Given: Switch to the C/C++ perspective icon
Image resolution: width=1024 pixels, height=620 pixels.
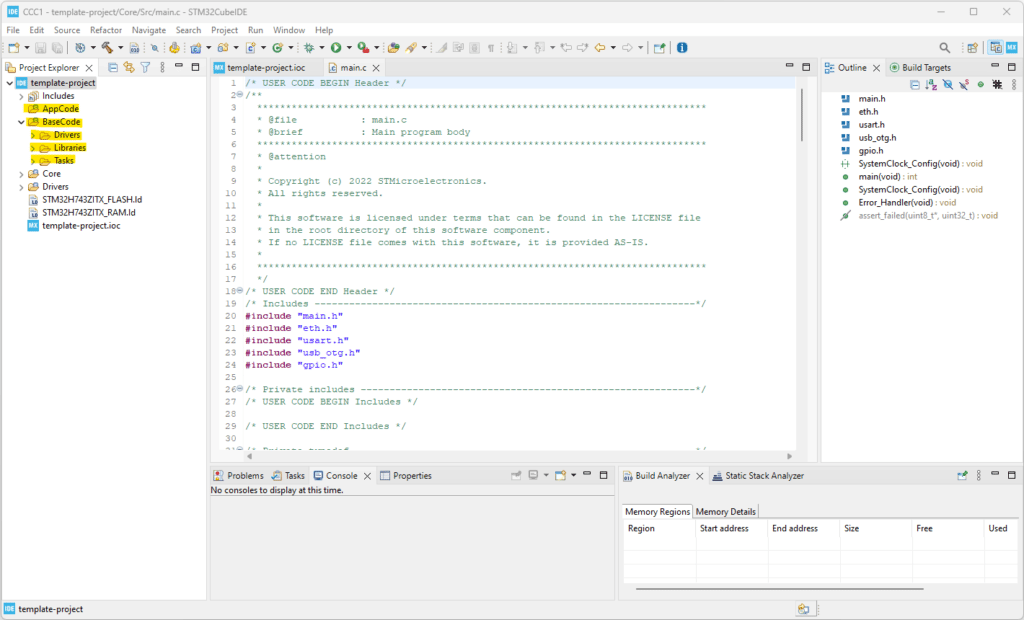Looking at the screenshot, I should pos(995,48).
